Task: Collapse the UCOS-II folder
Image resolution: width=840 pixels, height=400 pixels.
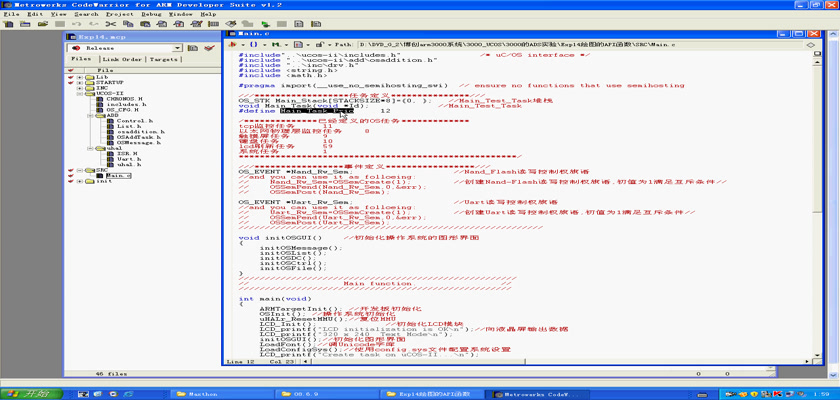Action: tap(80, 93)
